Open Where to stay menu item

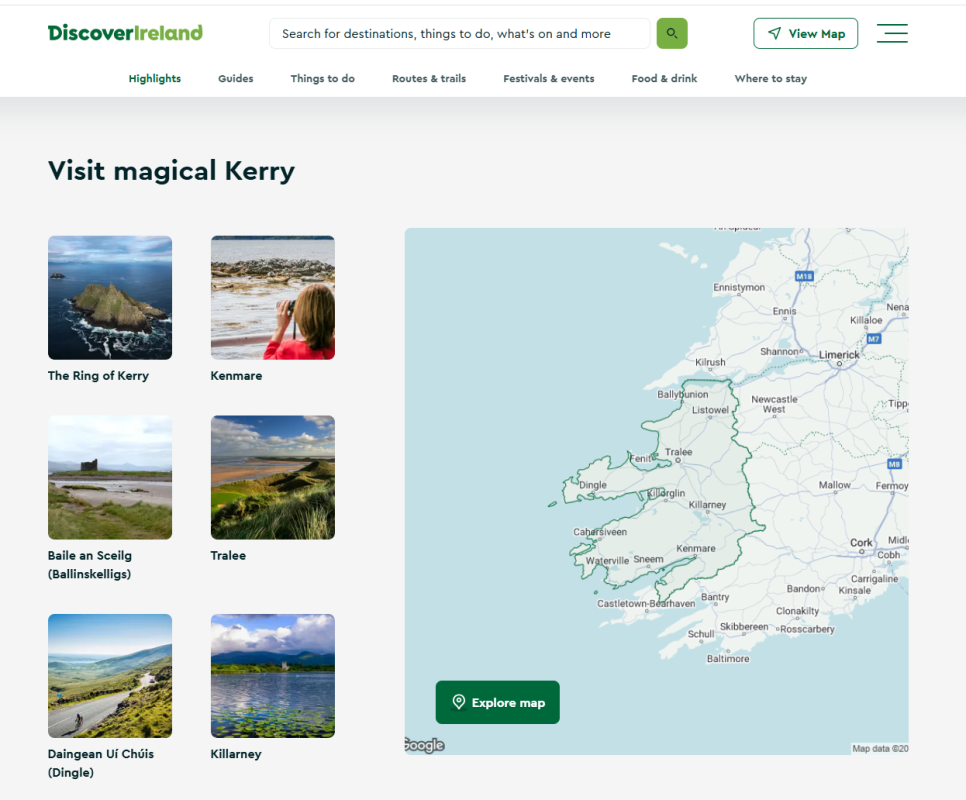click(770, 78)
